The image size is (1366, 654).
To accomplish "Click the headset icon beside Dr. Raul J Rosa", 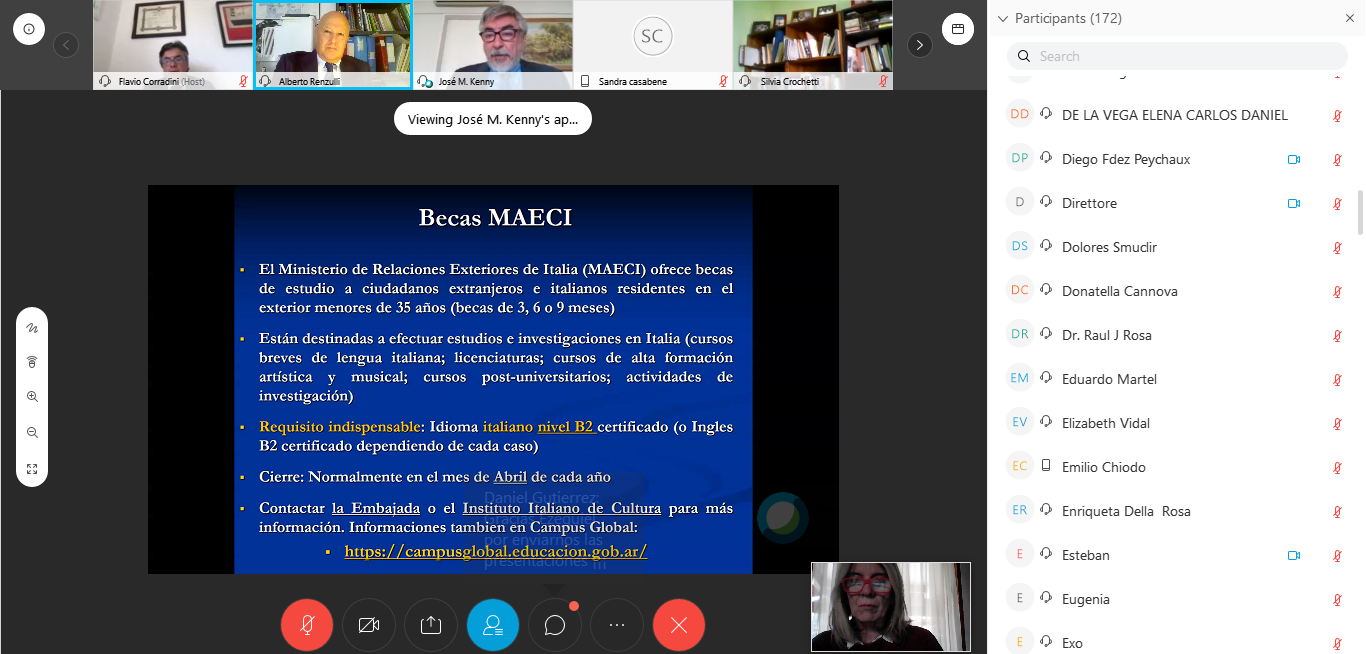I will (1046, 335).
